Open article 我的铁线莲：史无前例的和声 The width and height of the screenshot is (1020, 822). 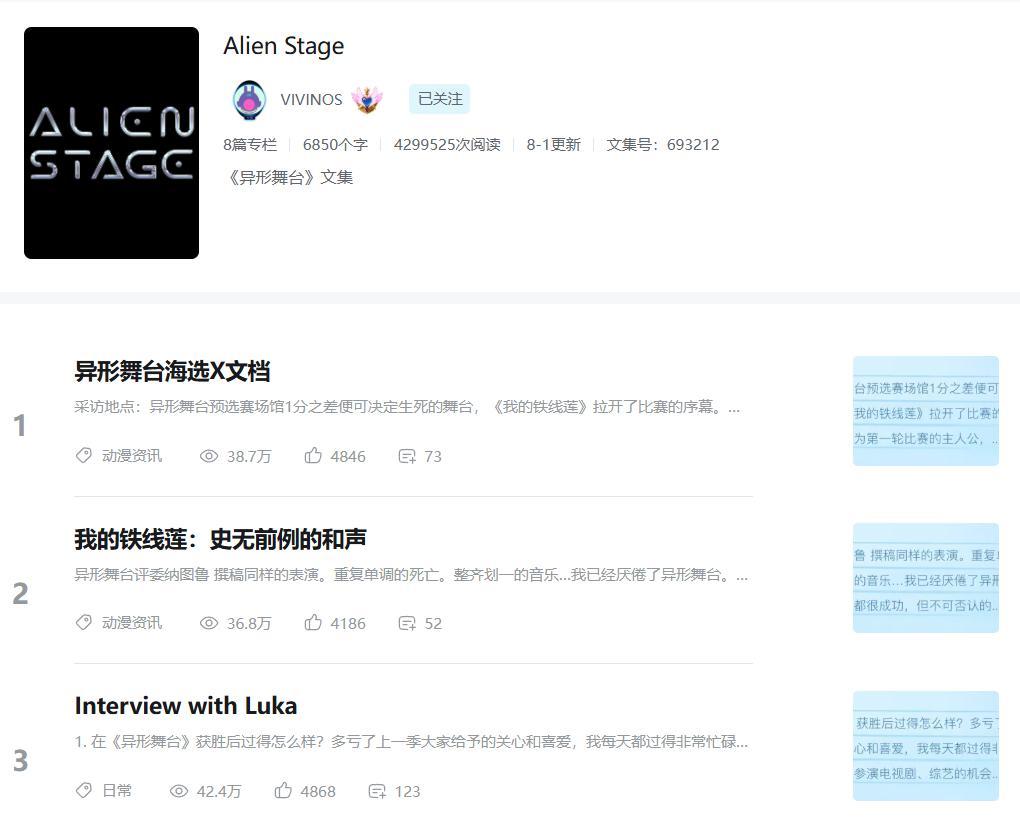[220, 539]
